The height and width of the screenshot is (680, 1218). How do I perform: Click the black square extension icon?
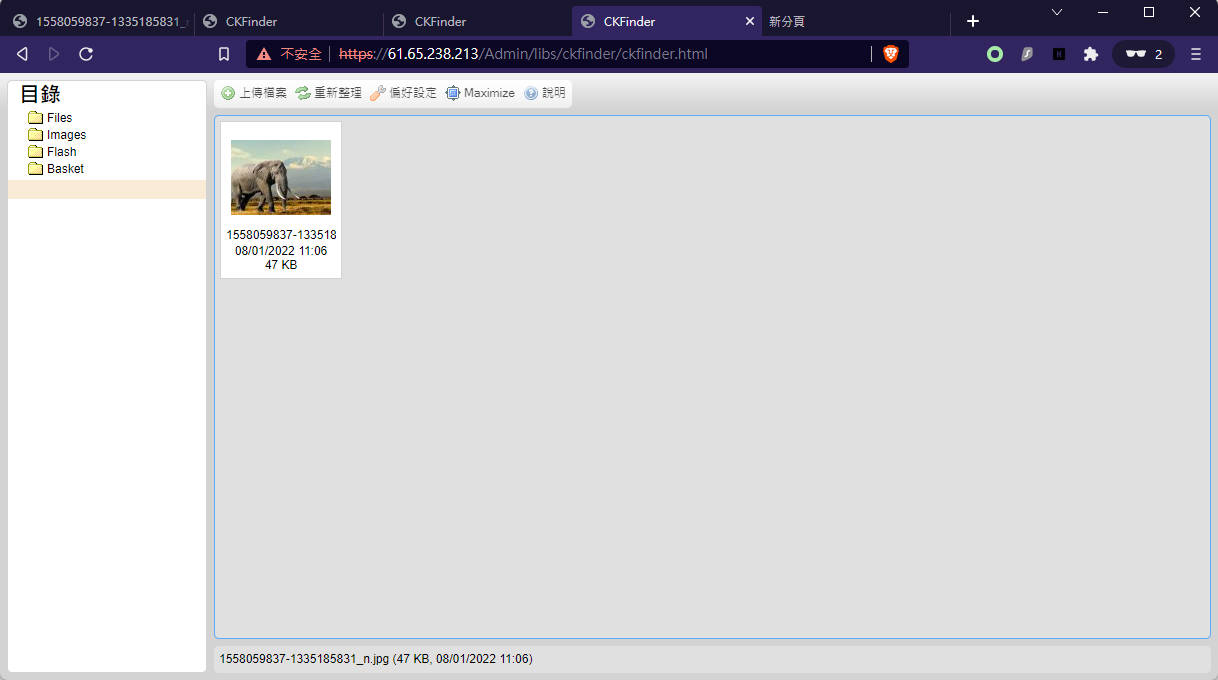pos(1059,54)
